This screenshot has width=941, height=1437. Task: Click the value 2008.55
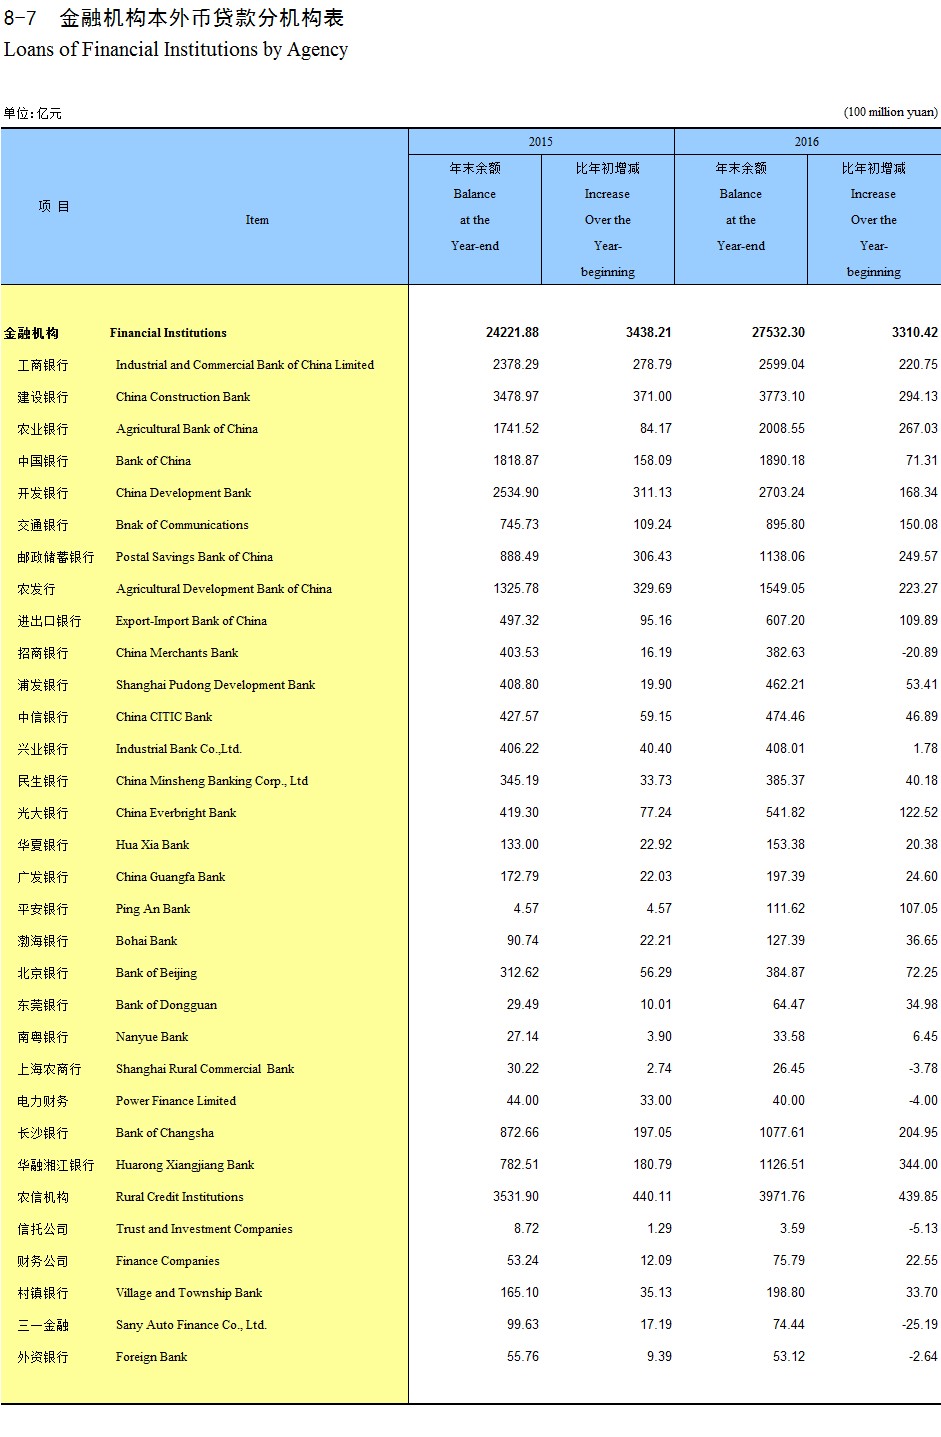782,429
